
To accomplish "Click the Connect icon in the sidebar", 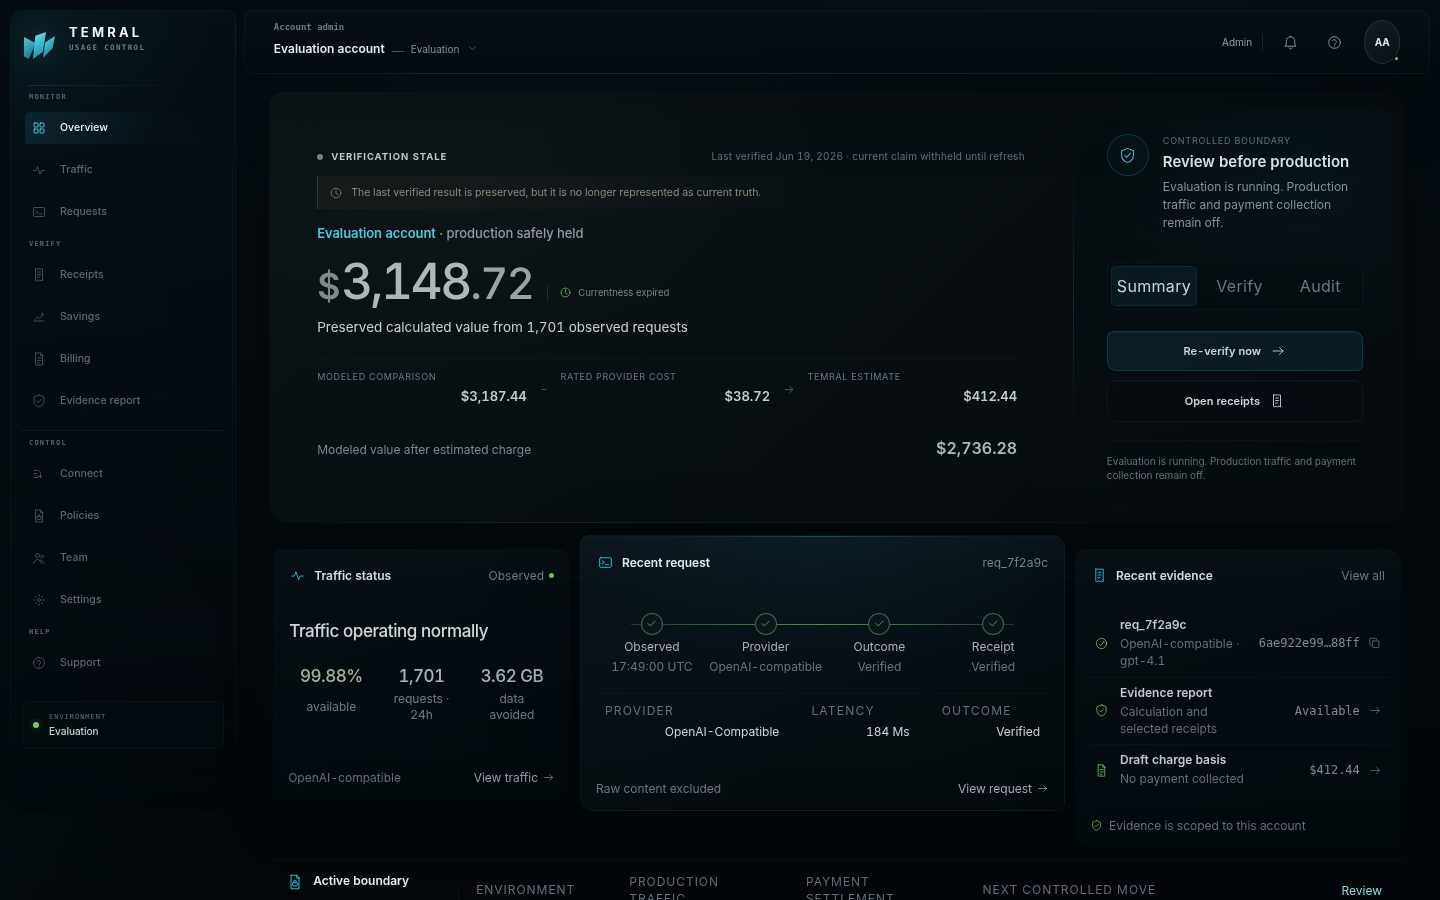I will pos(39,474).
